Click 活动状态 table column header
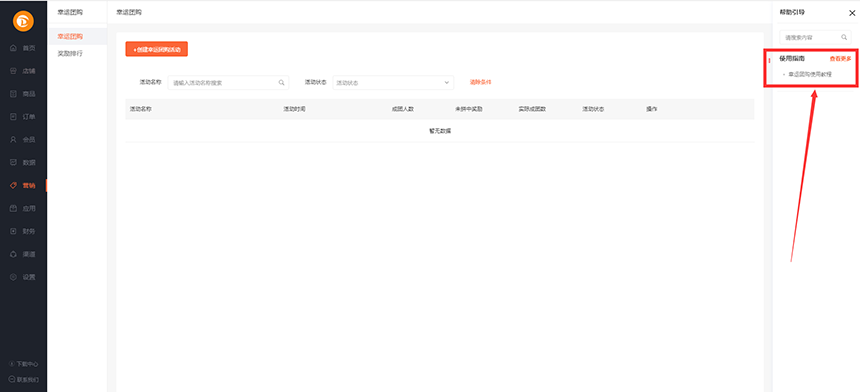Viewport: 860px width, 392px height. click(593, 109)
